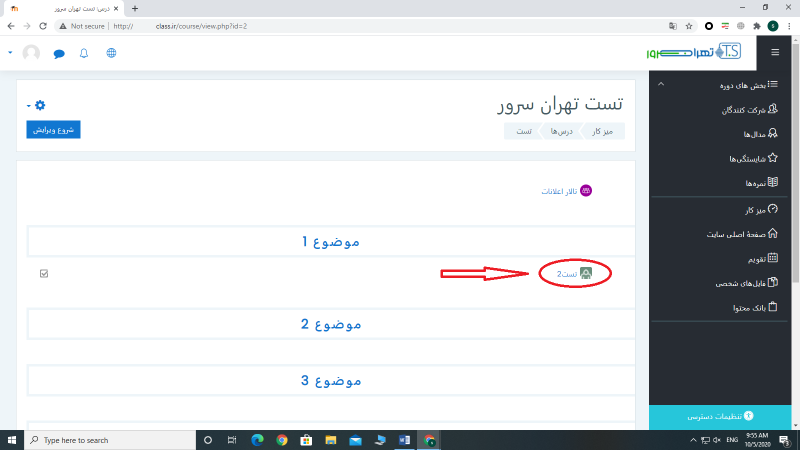Click the موضوع 3 section heading

coord(331,381)
